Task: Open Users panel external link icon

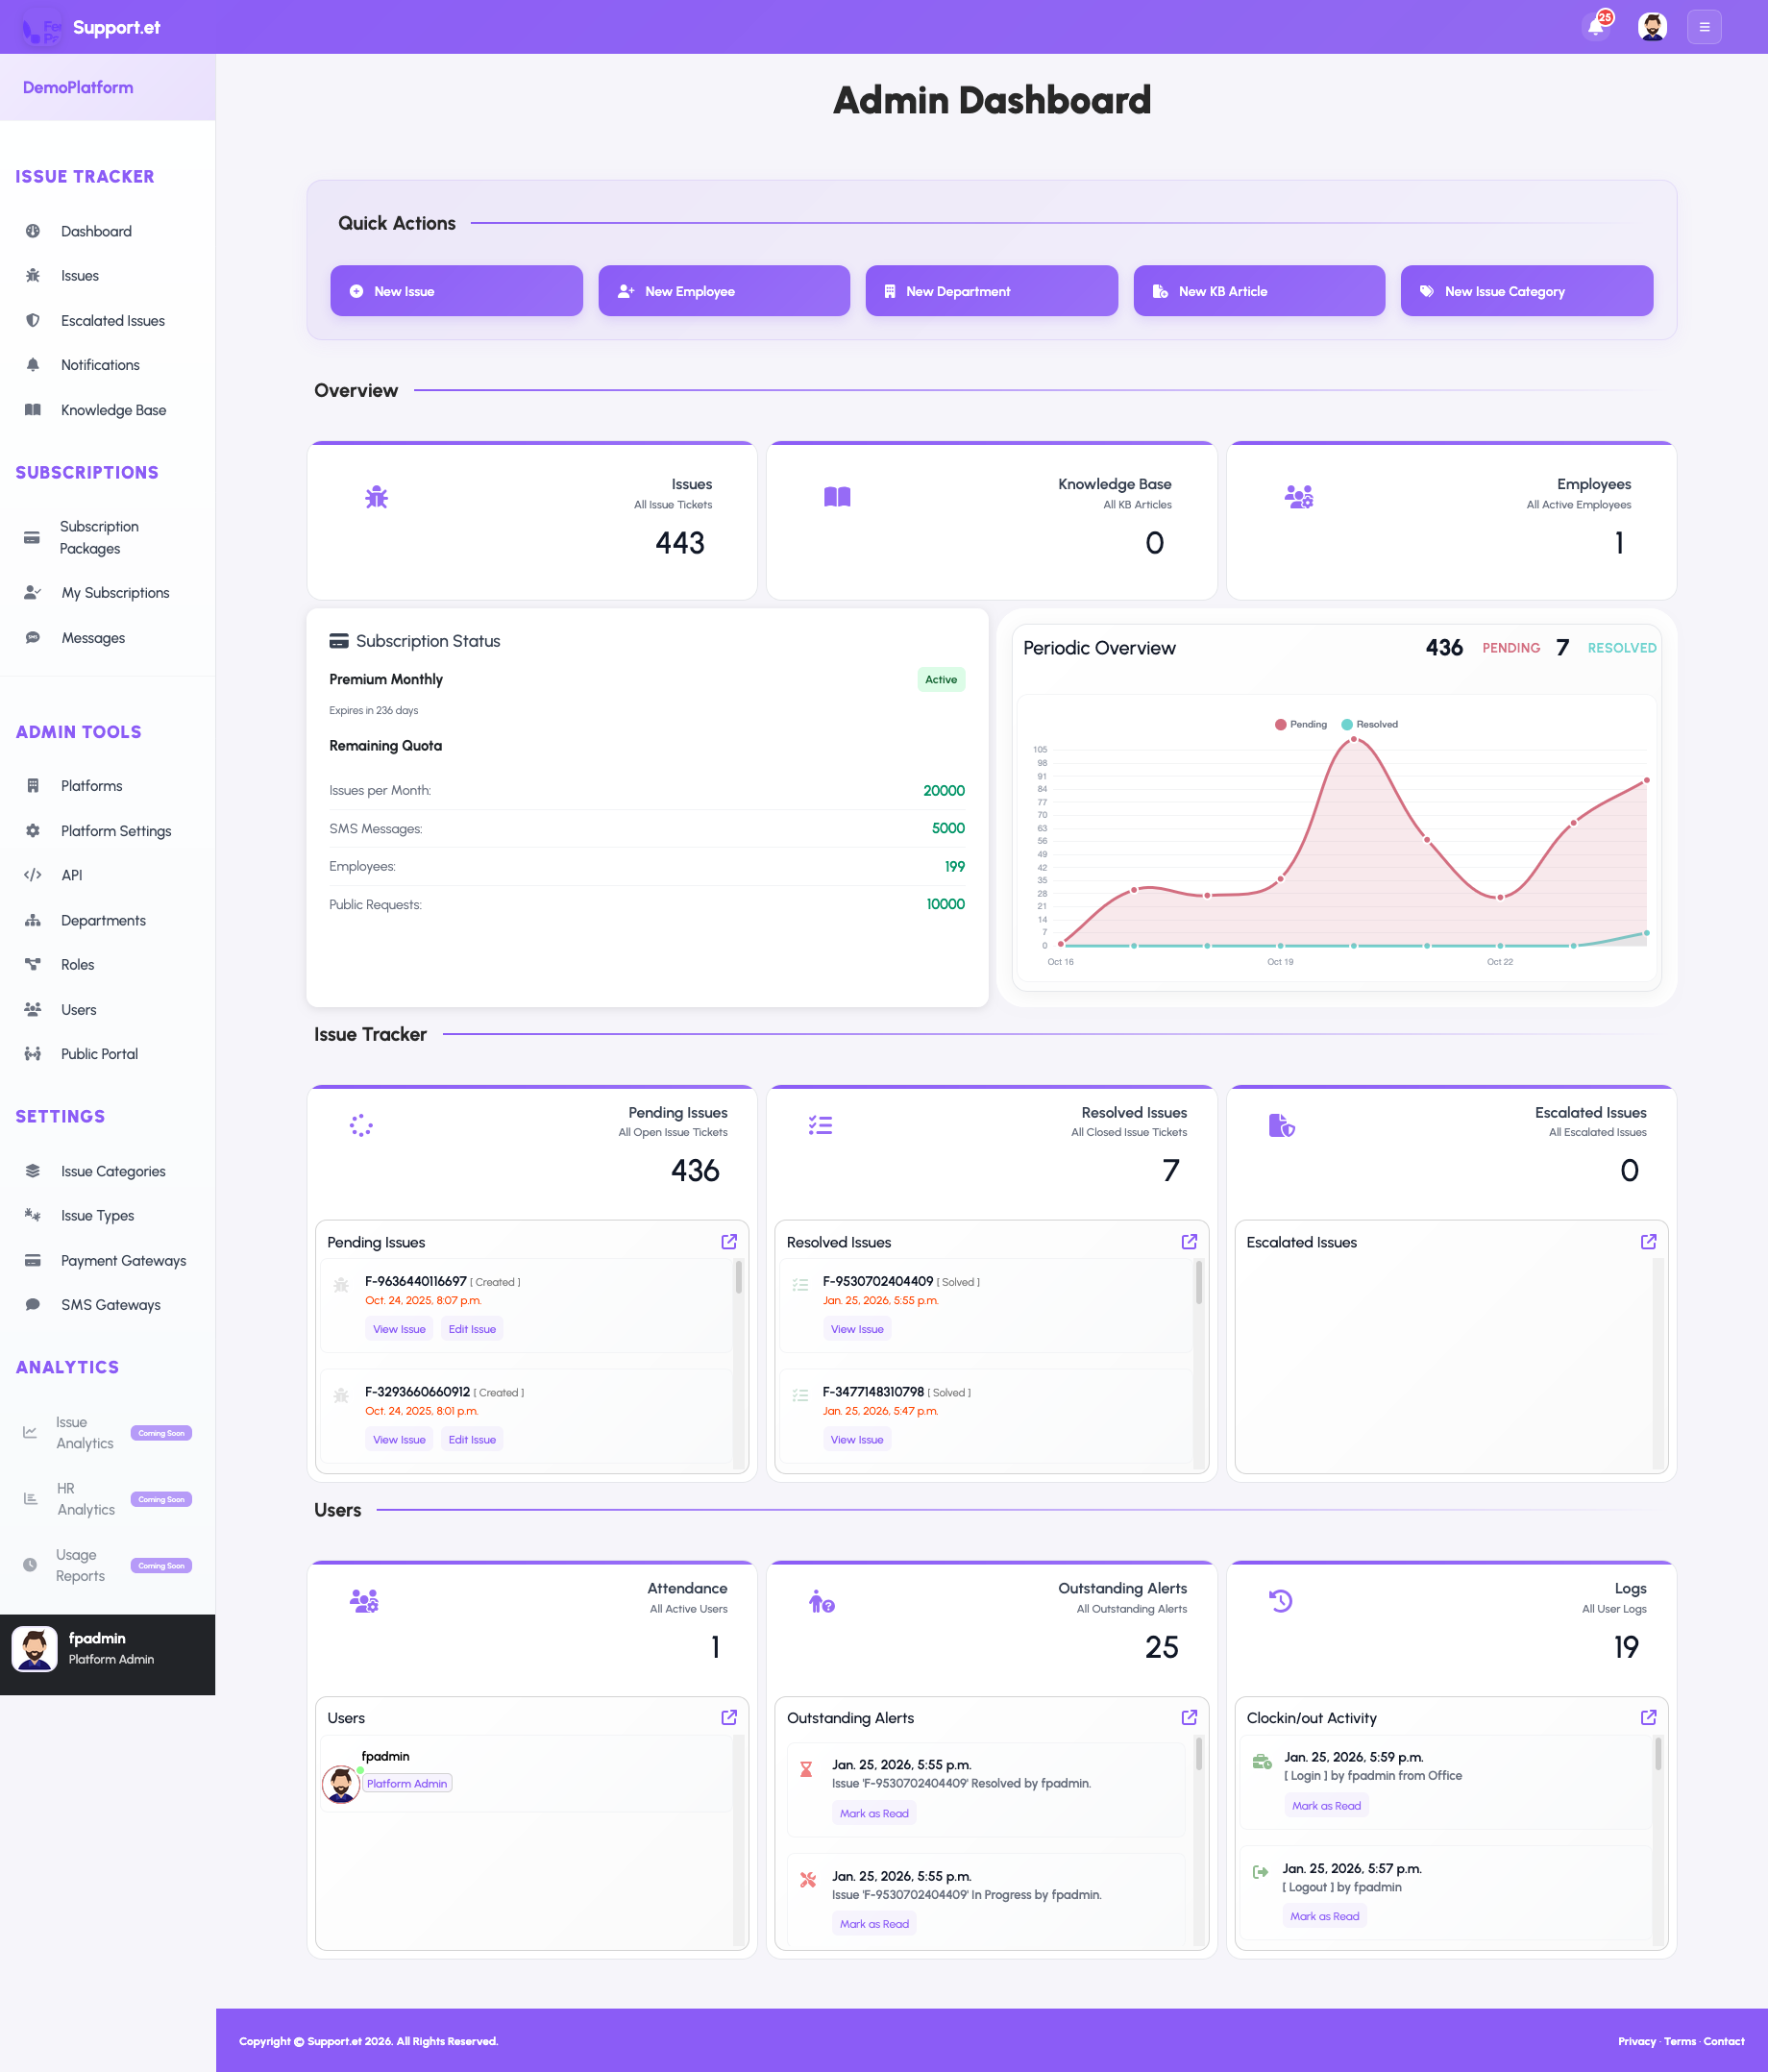Action: point(729,1717)
